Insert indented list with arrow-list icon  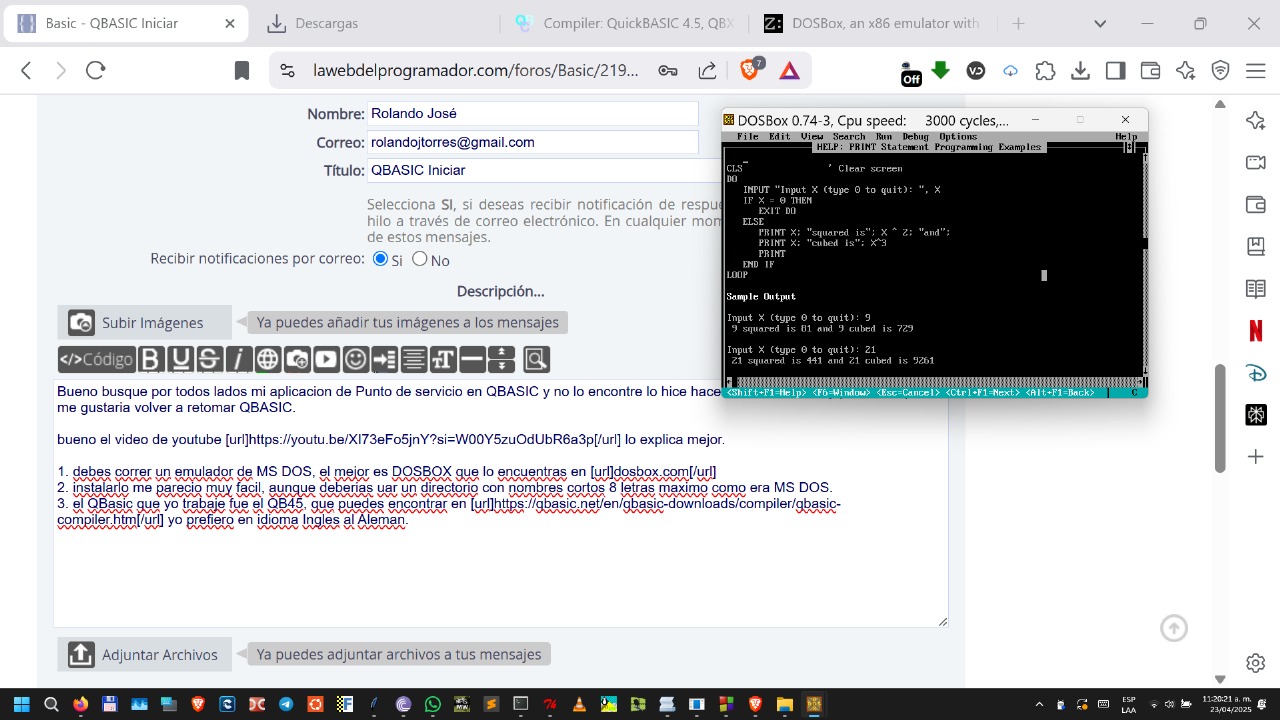(x=384, y=359)
